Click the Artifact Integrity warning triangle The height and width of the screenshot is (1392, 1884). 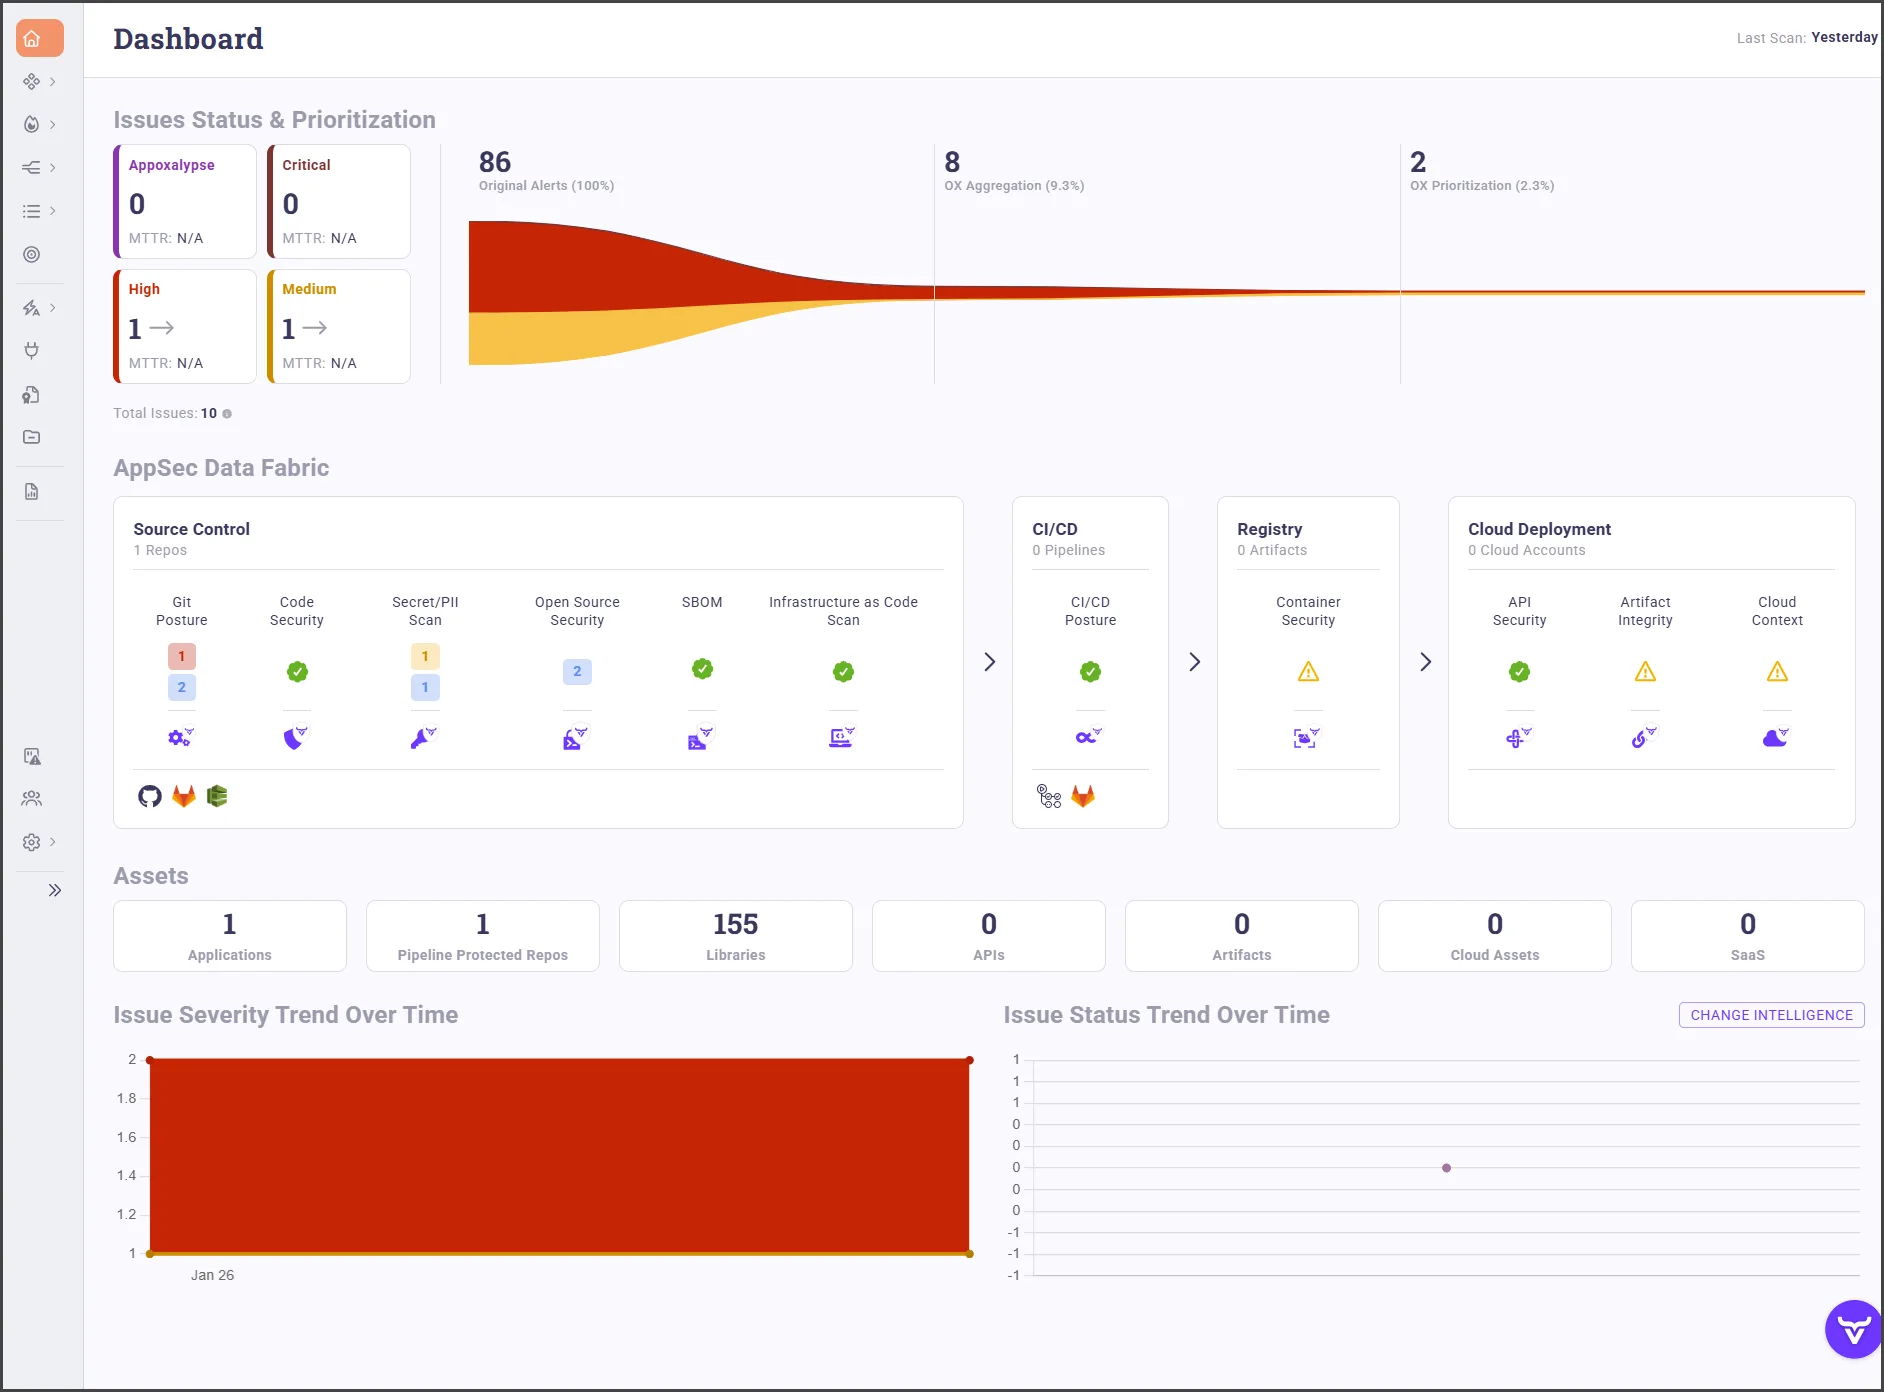coord(1645,671)
